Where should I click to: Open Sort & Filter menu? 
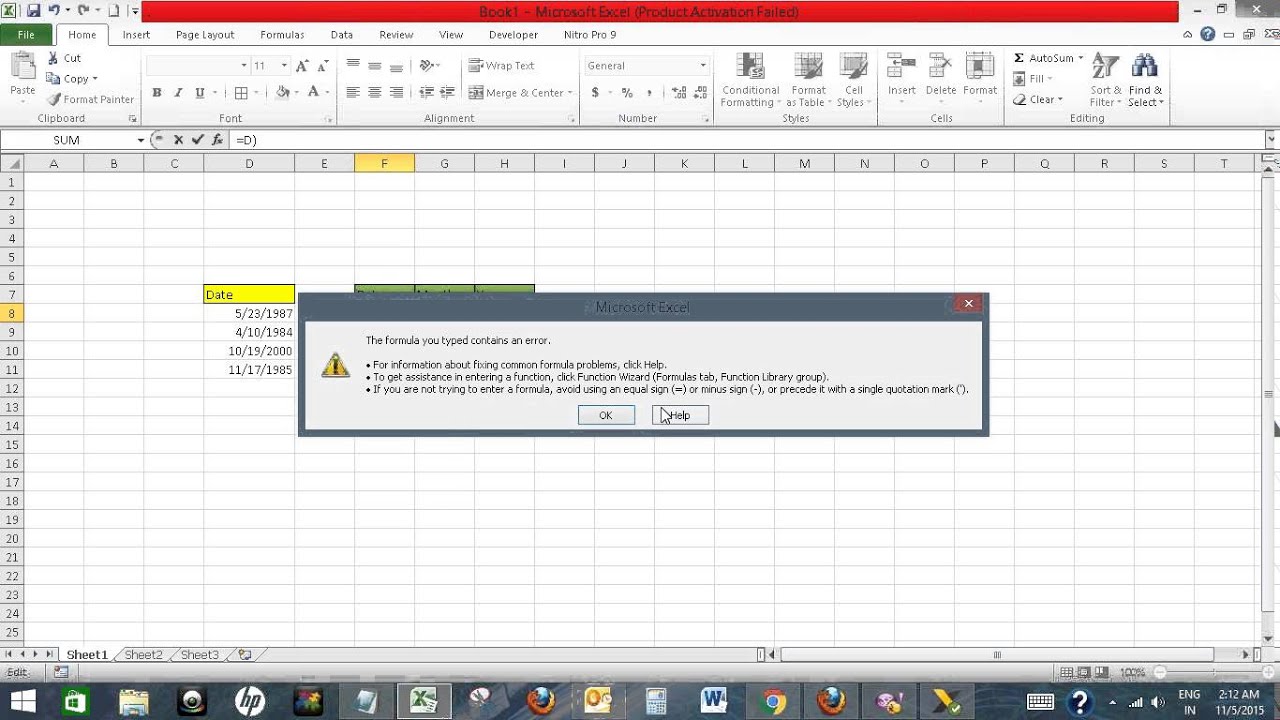(x=1106, y=80)
